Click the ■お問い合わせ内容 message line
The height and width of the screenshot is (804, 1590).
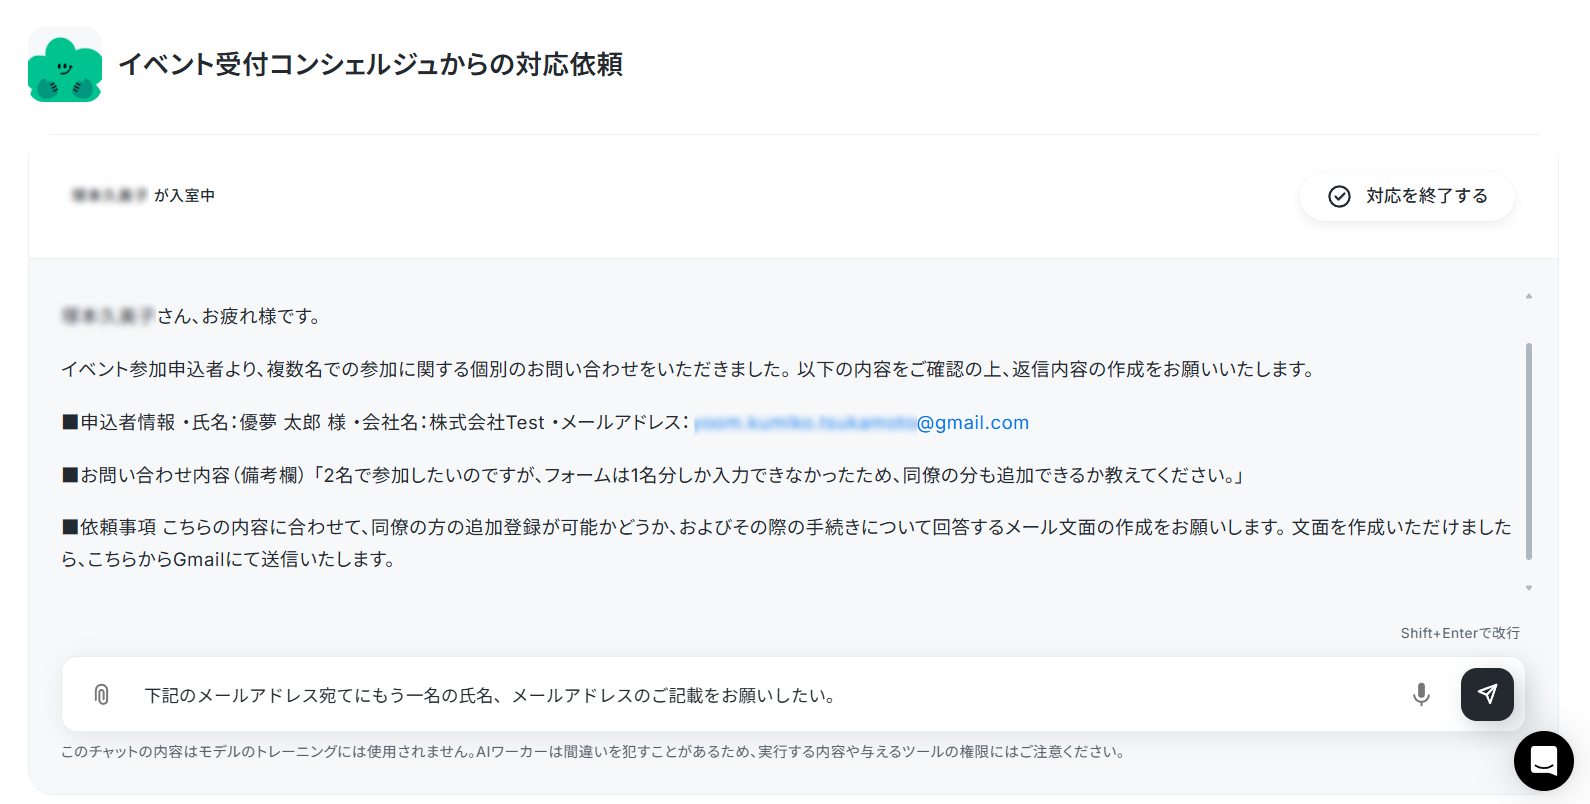pos(654,475)
